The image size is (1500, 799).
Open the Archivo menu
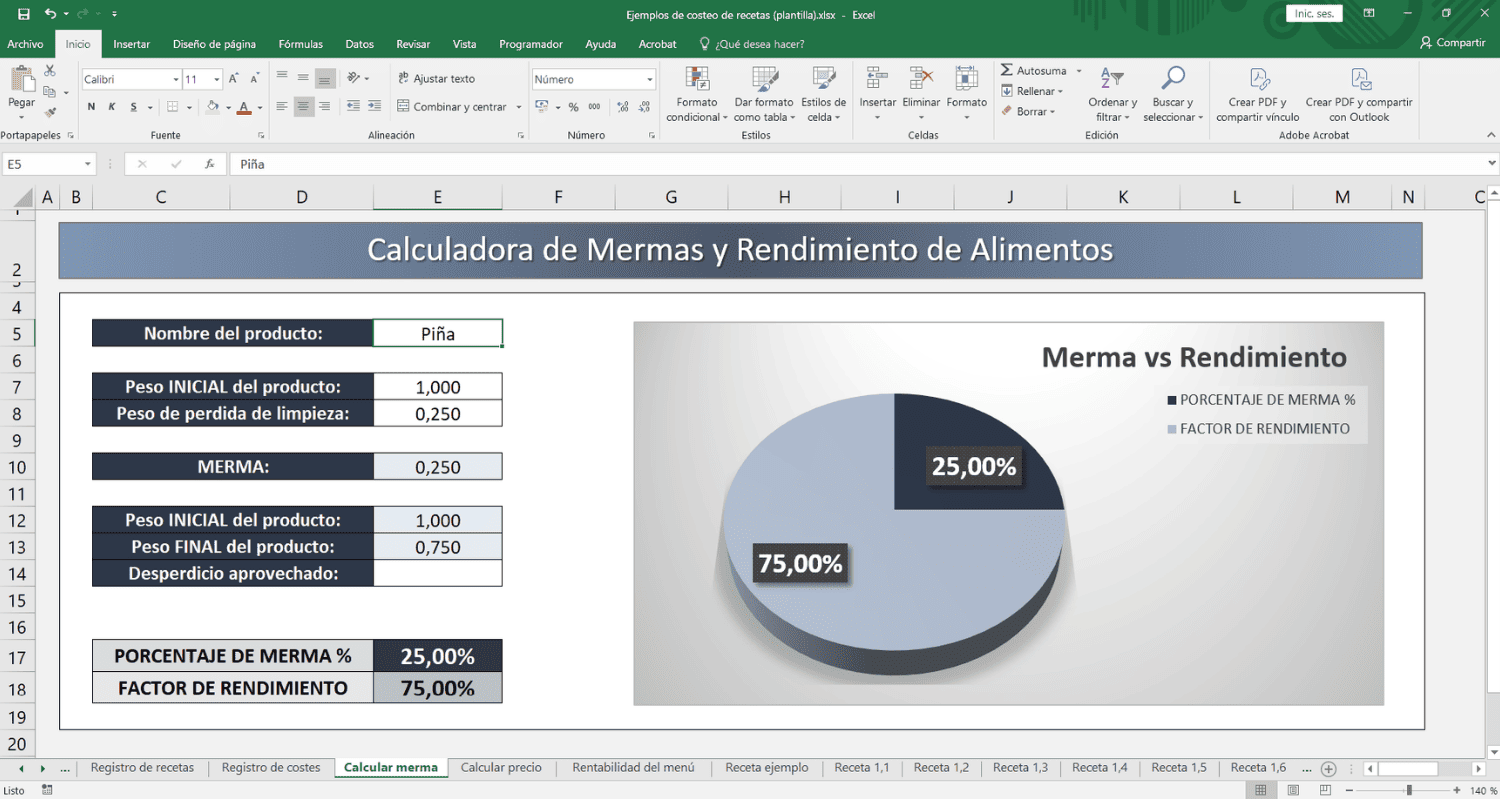click(x=25, y=44)
